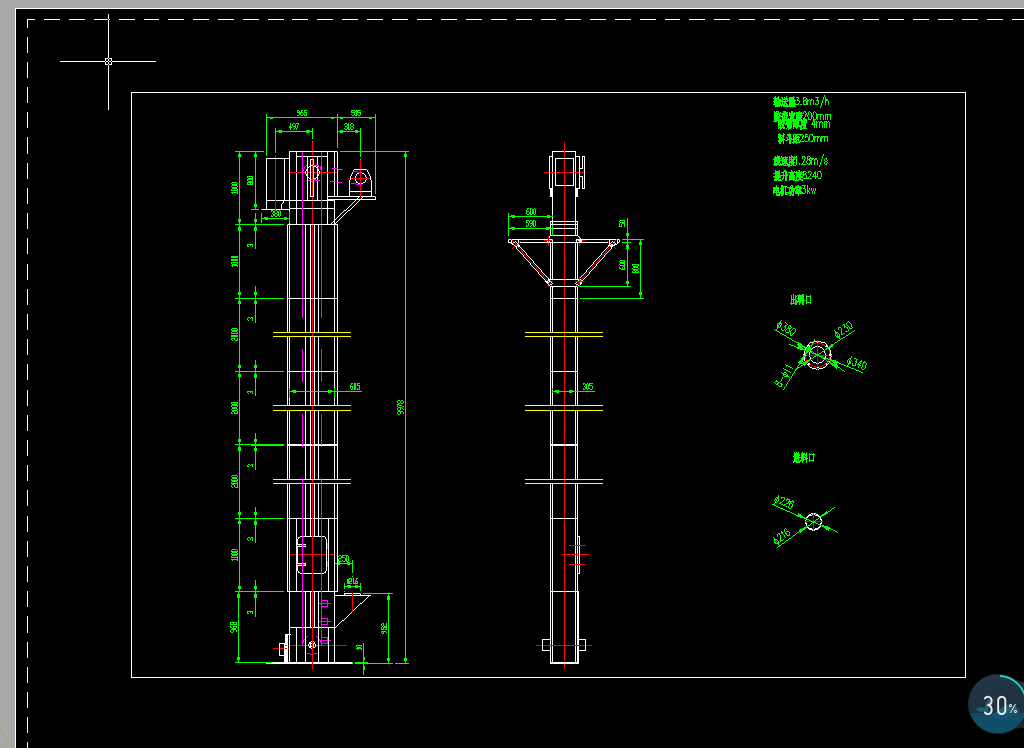Screen dimensions: 1024x748
Task: Pick the ø230 diameter dimension
Action: (844, 331)
